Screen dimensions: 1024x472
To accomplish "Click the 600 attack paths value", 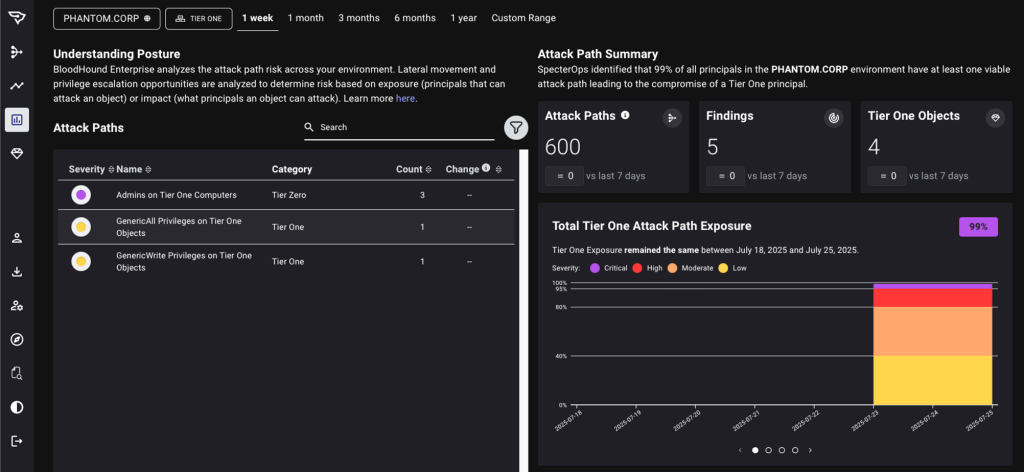I will [563, 147].
